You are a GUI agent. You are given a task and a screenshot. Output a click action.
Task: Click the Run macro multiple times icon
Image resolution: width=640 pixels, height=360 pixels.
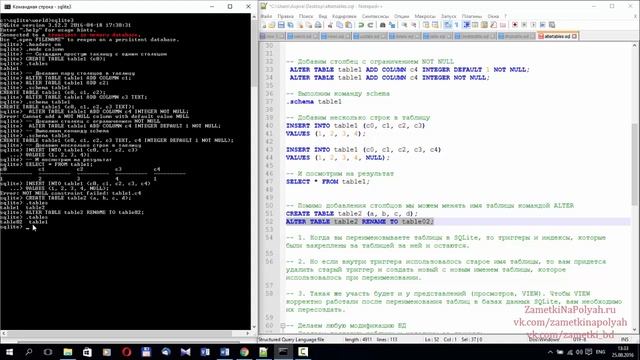(542, 25)
